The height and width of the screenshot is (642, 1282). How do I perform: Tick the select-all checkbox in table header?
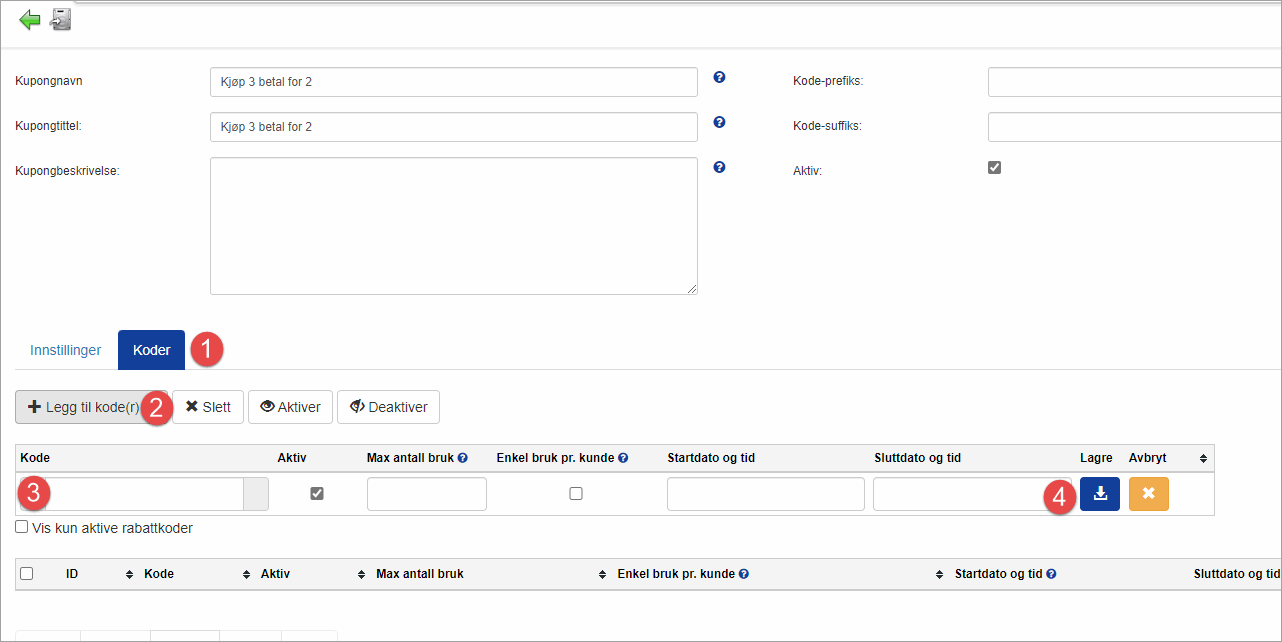point(27,574)
